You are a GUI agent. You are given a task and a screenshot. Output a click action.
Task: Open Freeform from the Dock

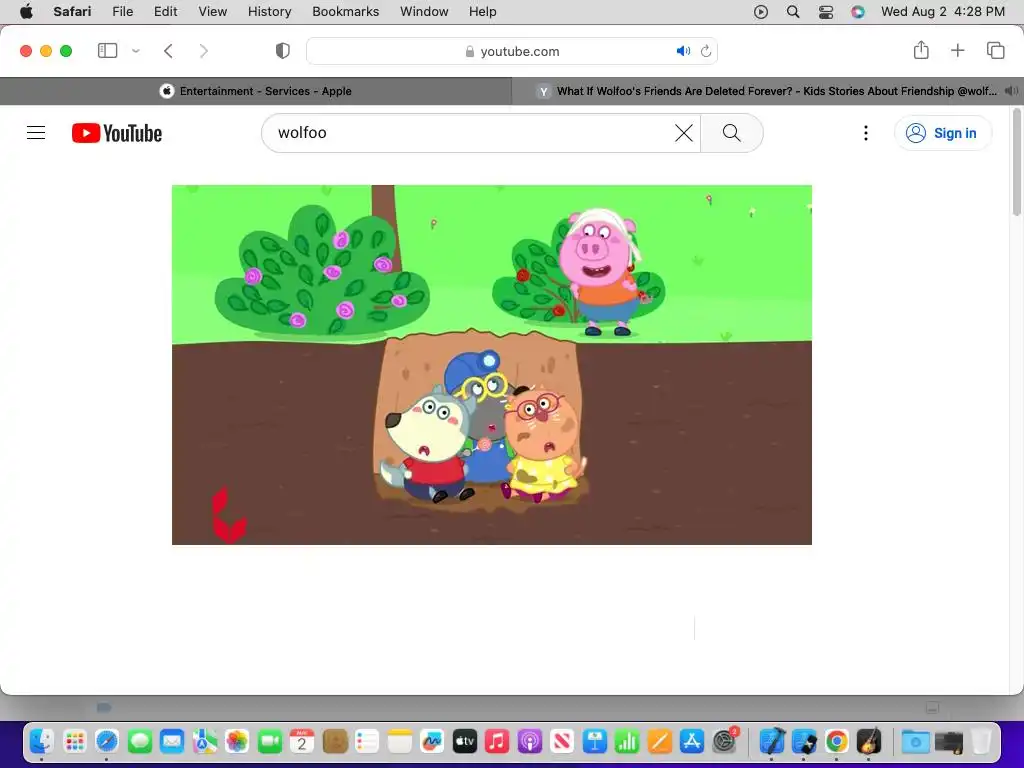point(432,741)
